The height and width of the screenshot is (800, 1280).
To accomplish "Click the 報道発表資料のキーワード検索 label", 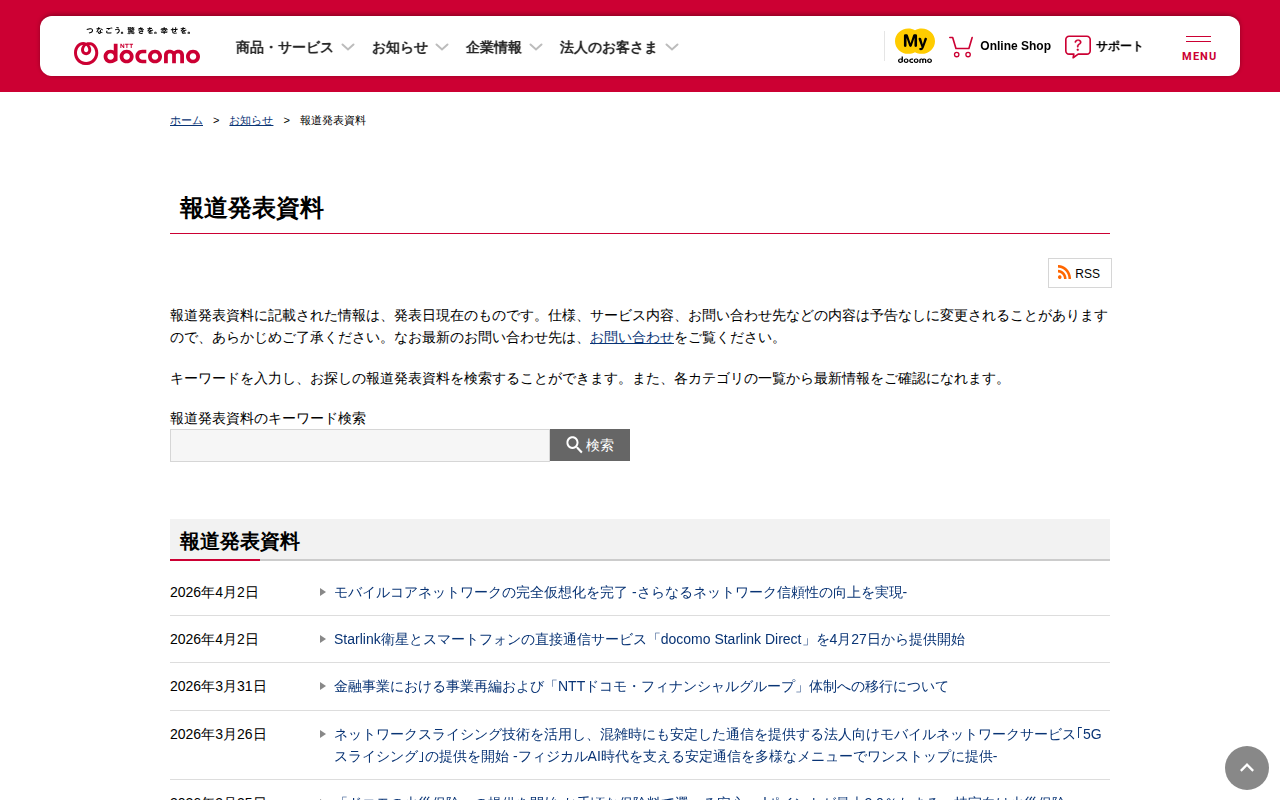I will click(268, 418).
